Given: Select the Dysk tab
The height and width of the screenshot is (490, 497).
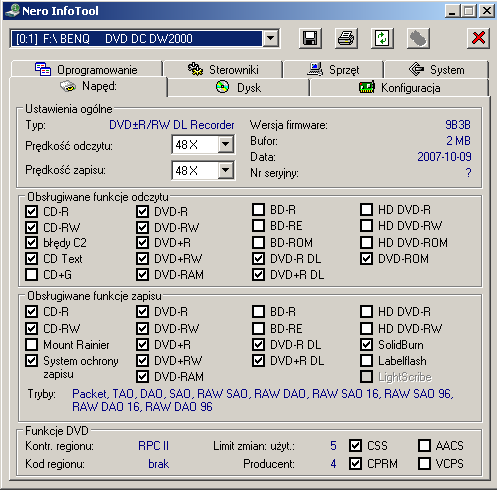Looking at the screenshot, I should pos(238,88).
